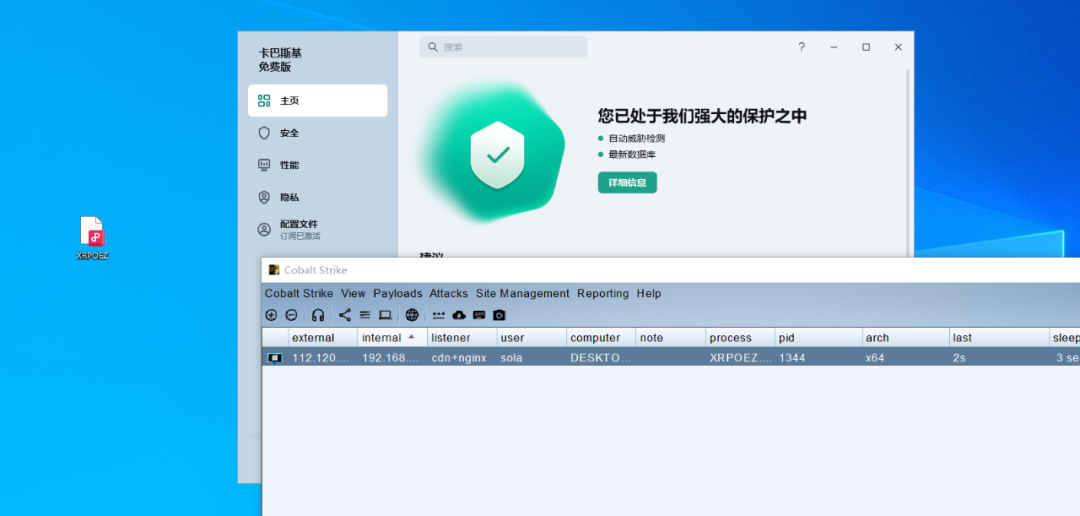Click the Kaspersky 搜索 search field
This screenshot has width=1080, height=516.
(x=503, y=47)
